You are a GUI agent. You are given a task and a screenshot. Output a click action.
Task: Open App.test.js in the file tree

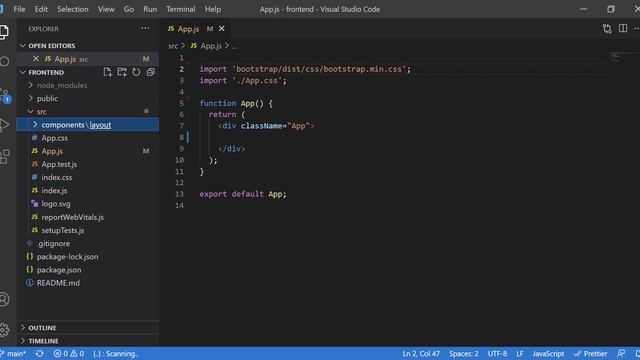[x=87, y=164]
